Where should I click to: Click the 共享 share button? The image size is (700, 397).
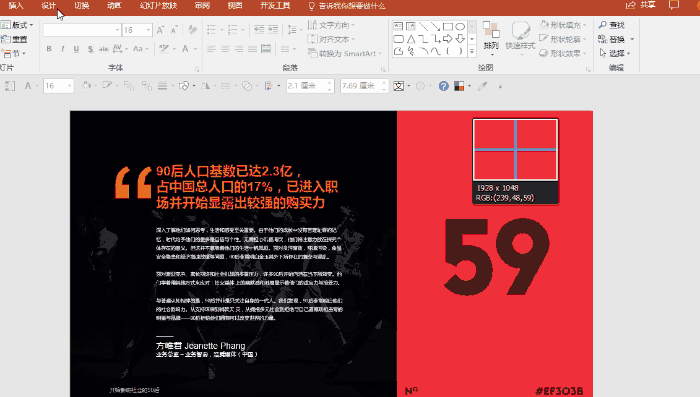pos(641,5)
